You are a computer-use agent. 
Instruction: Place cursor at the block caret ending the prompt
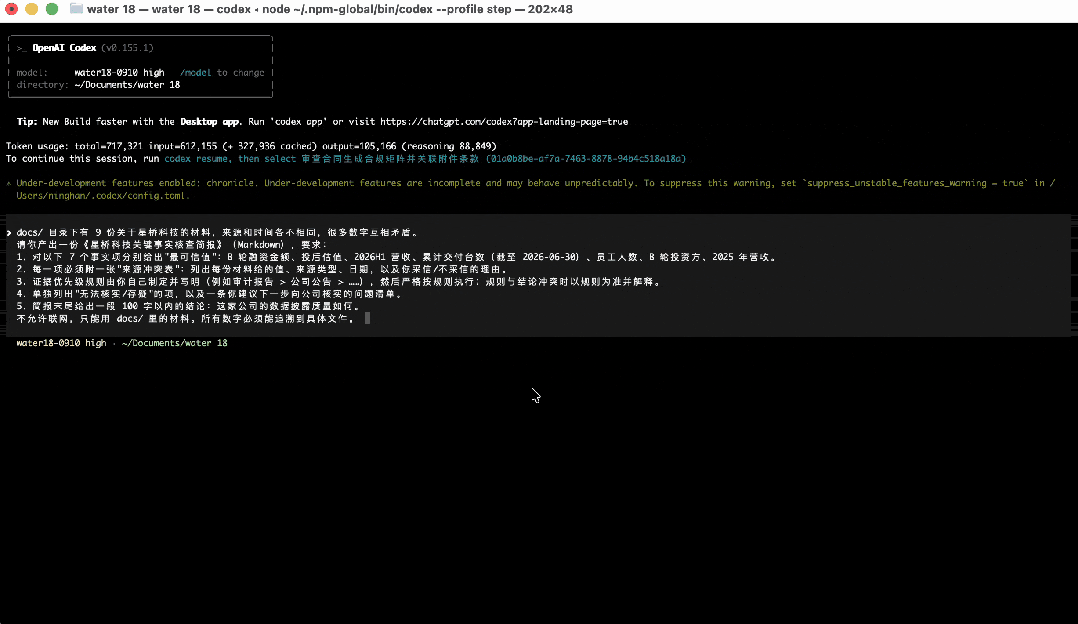click(368, 318)
